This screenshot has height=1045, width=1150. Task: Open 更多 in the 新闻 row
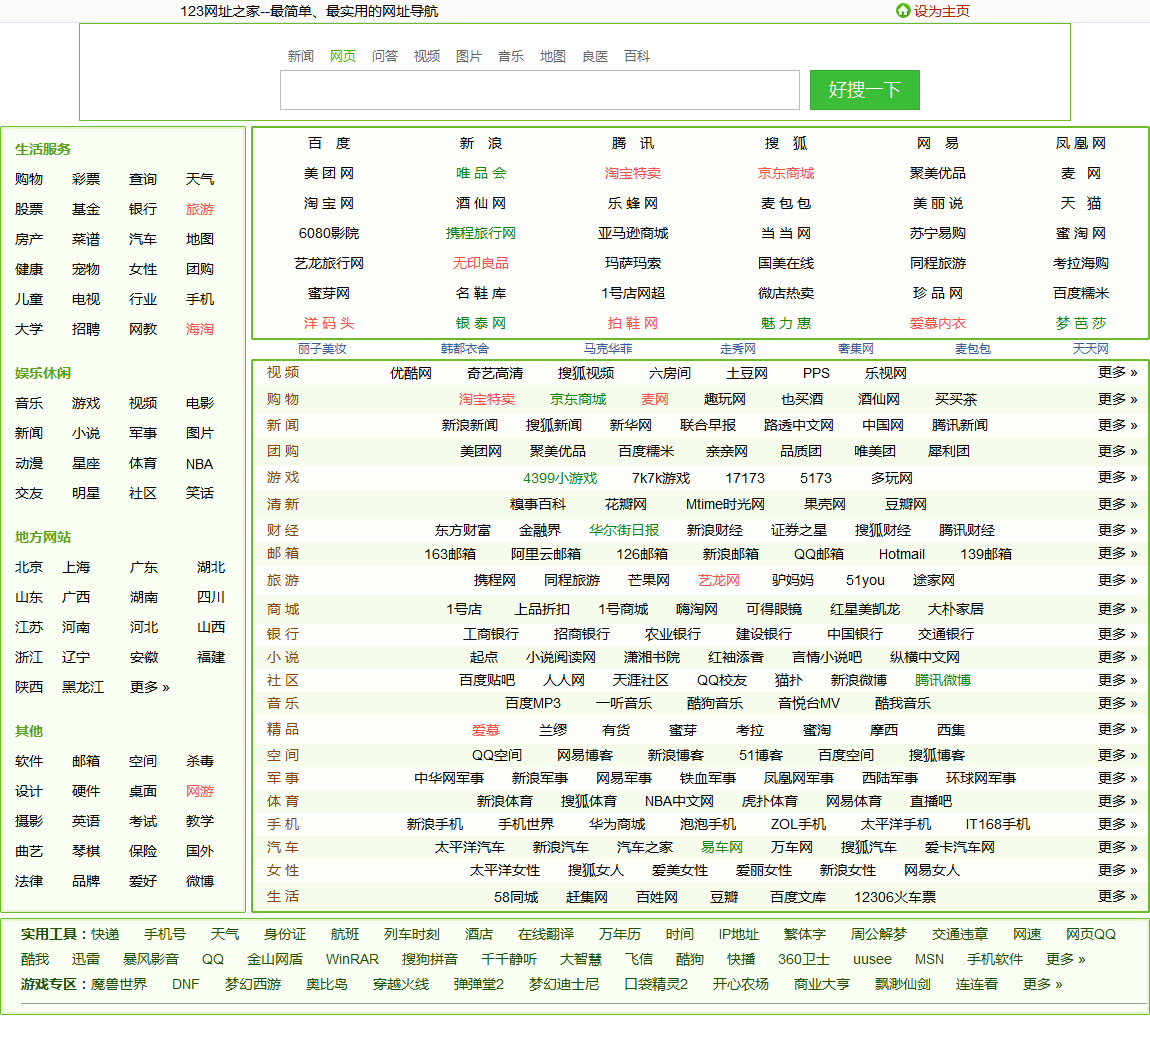1117,425
